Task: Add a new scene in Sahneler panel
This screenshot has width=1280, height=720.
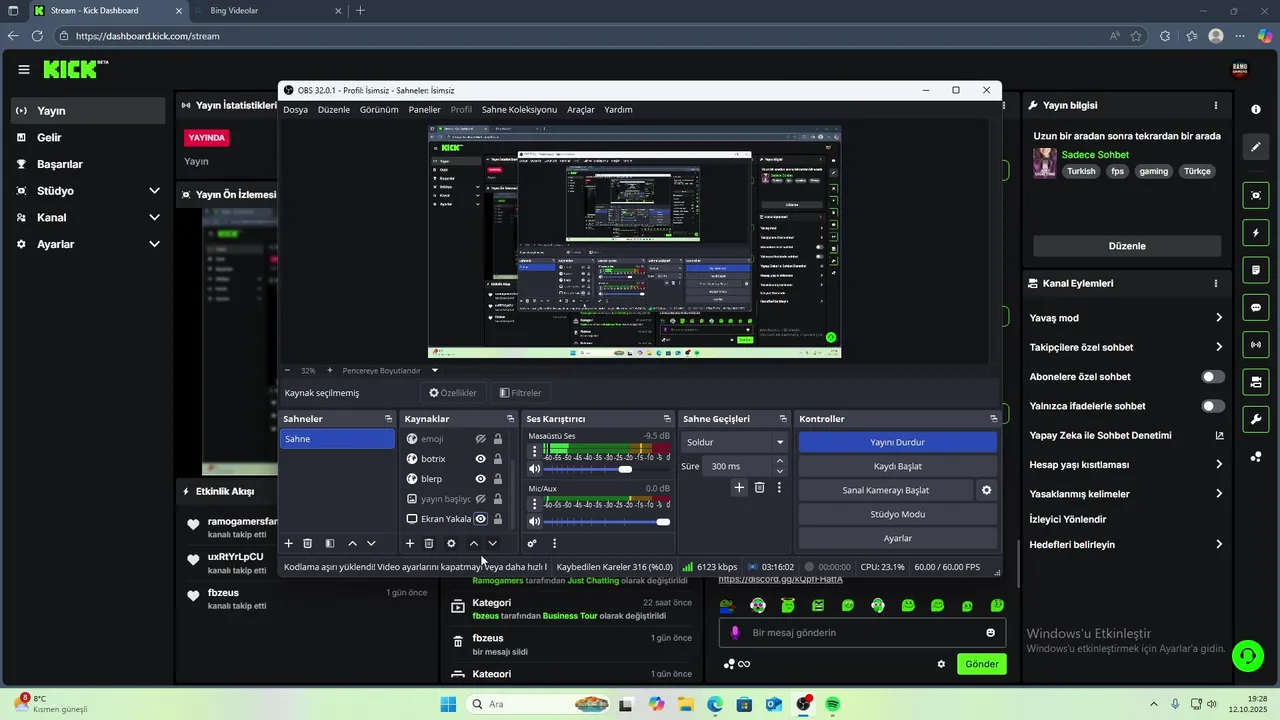Action: 289,543
